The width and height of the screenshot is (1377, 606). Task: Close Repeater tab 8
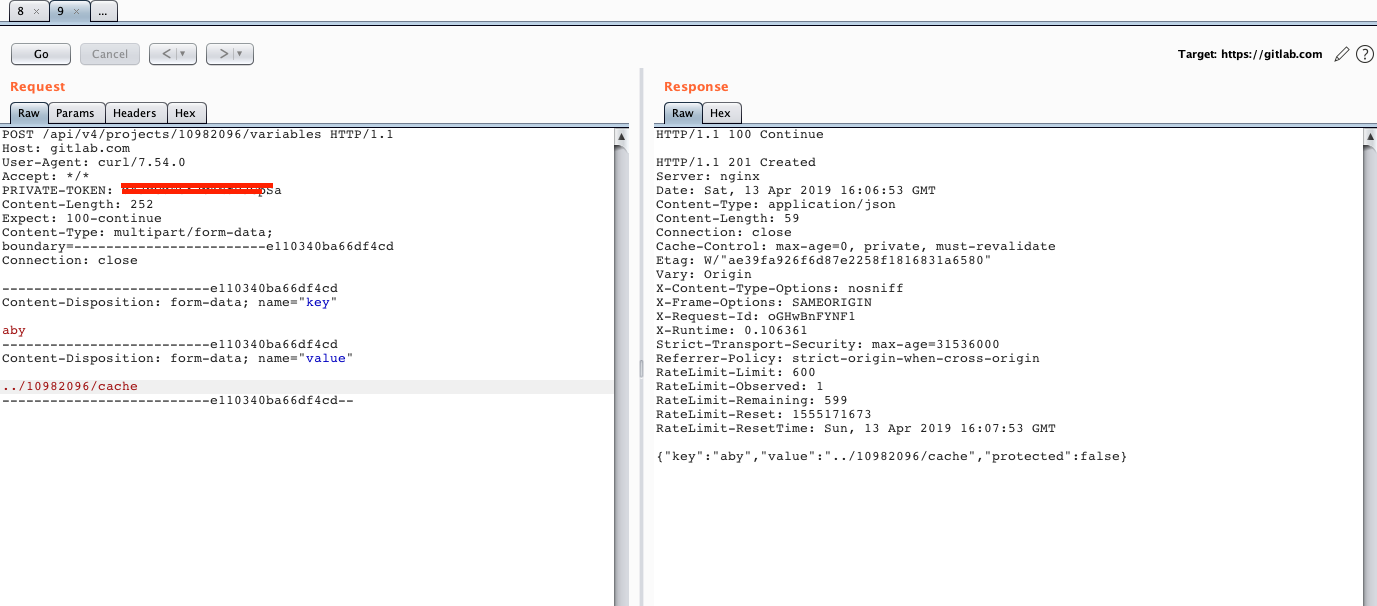point(36,12)
